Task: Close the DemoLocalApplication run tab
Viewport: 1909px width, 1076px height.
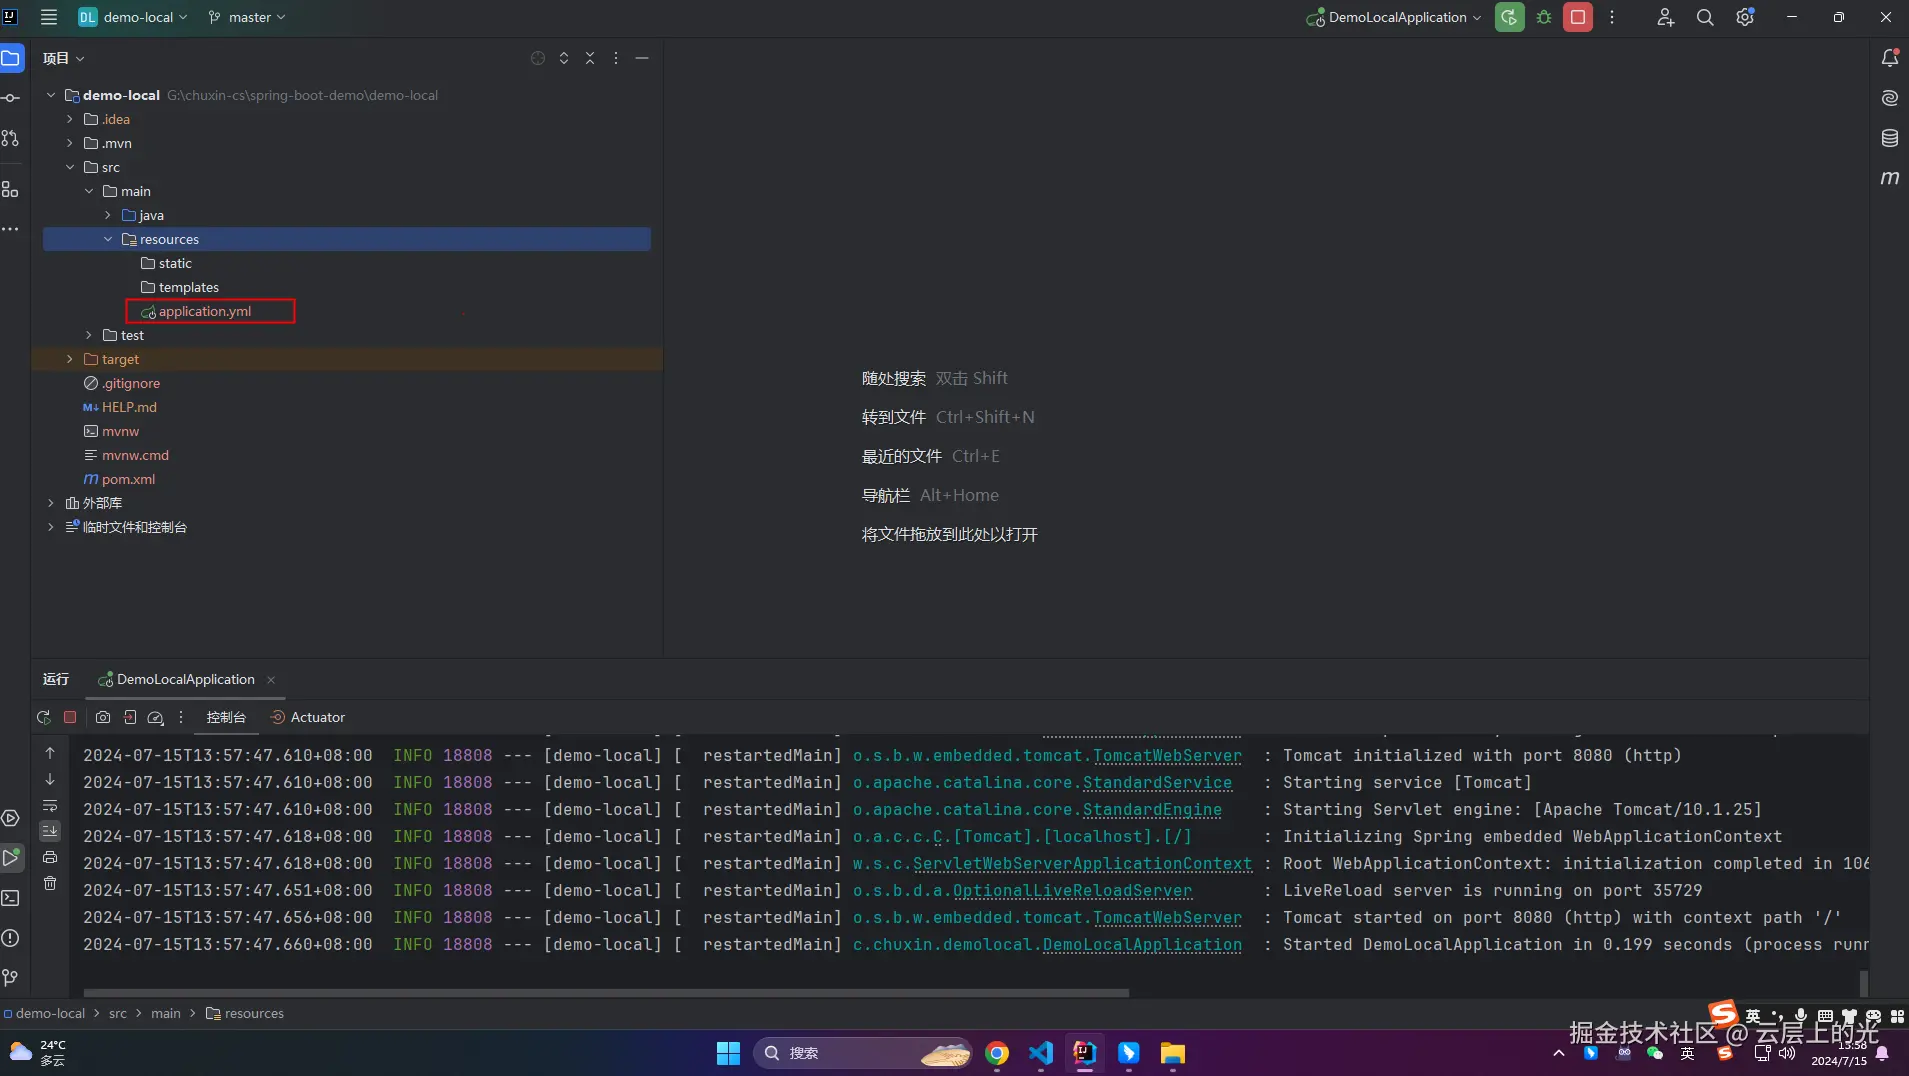Action: 271,680
